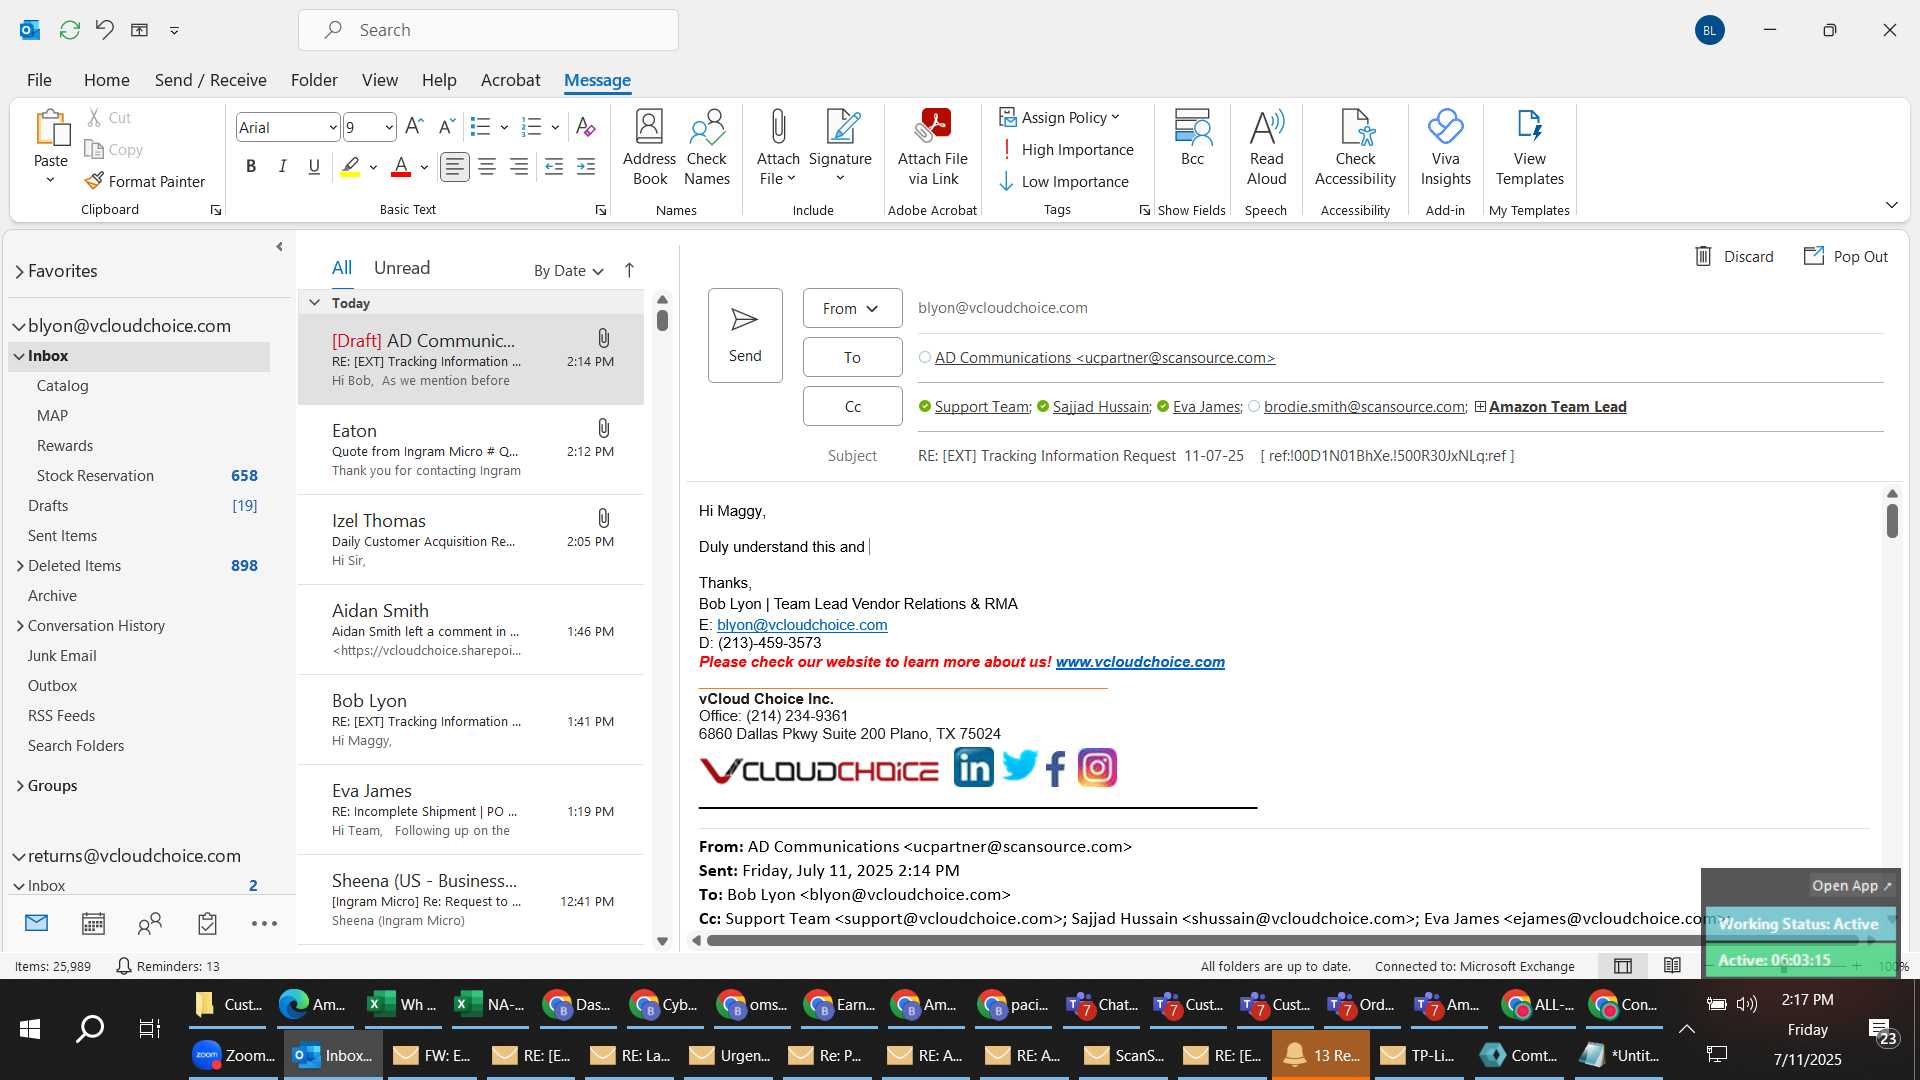
Task: Click View Templates
Action: pos(1529,147)
